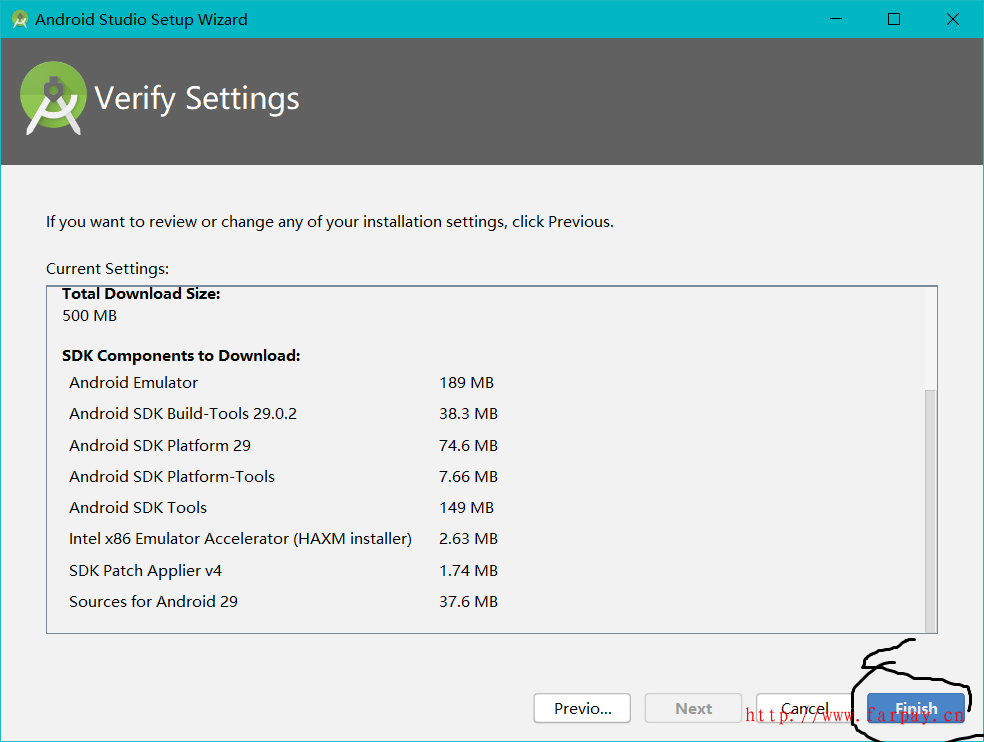Select Intel x86 Emulator Accelerator (HAXM installer)

[x=240, y=538]
